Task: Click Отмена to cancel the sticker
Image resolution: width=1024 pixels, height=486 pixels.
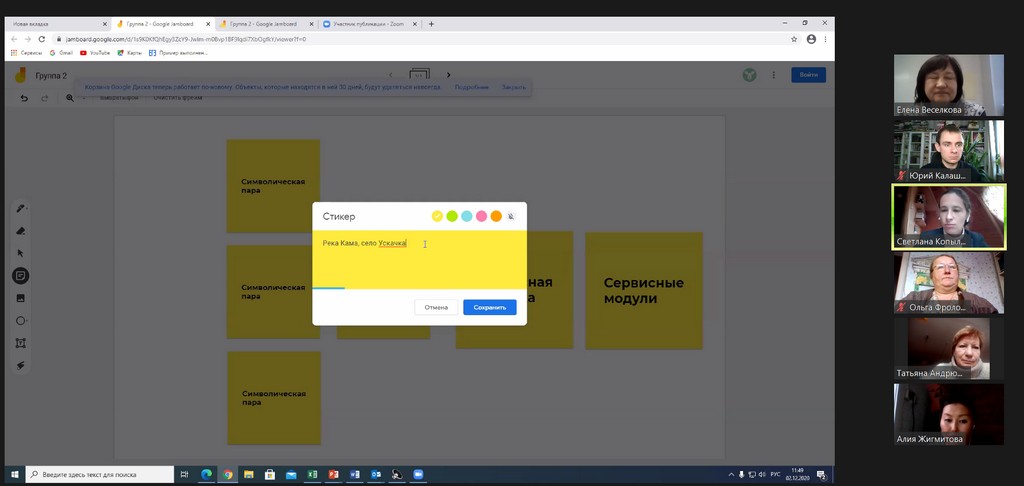Action: (436, 307)
